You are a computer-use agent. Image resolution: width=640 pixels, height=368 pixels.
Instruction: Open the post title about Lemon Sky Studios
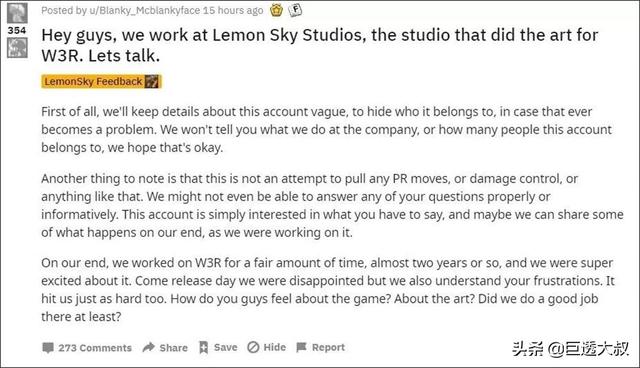320,45
